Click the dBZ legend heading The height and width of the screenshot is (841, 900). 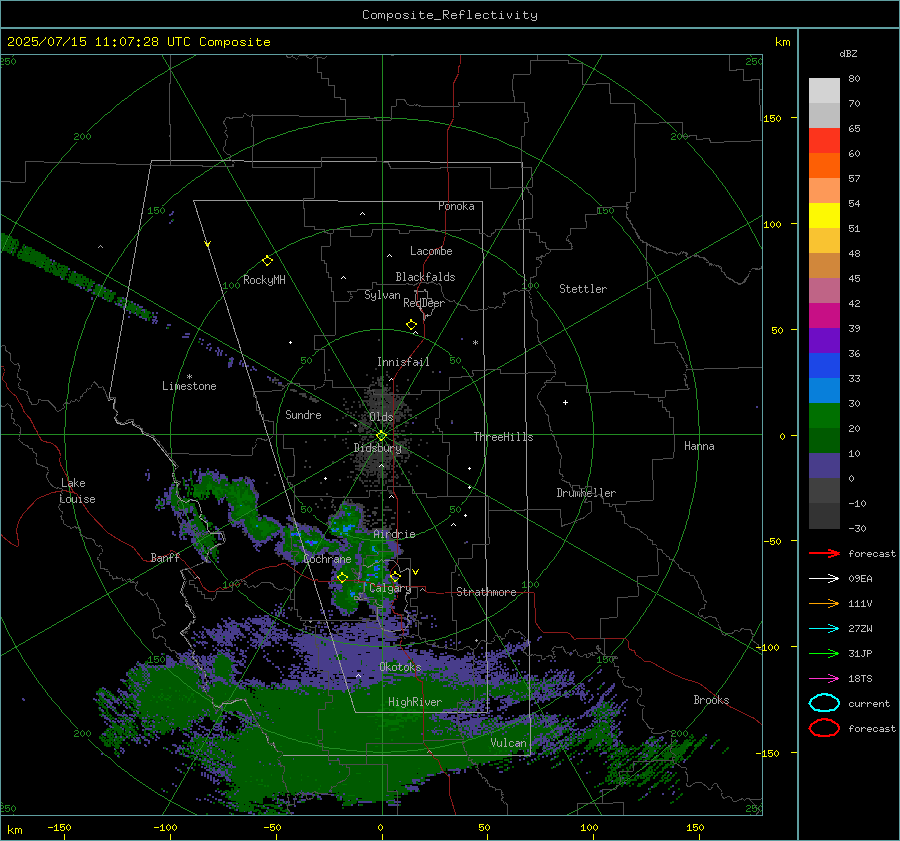coord(848,53)
